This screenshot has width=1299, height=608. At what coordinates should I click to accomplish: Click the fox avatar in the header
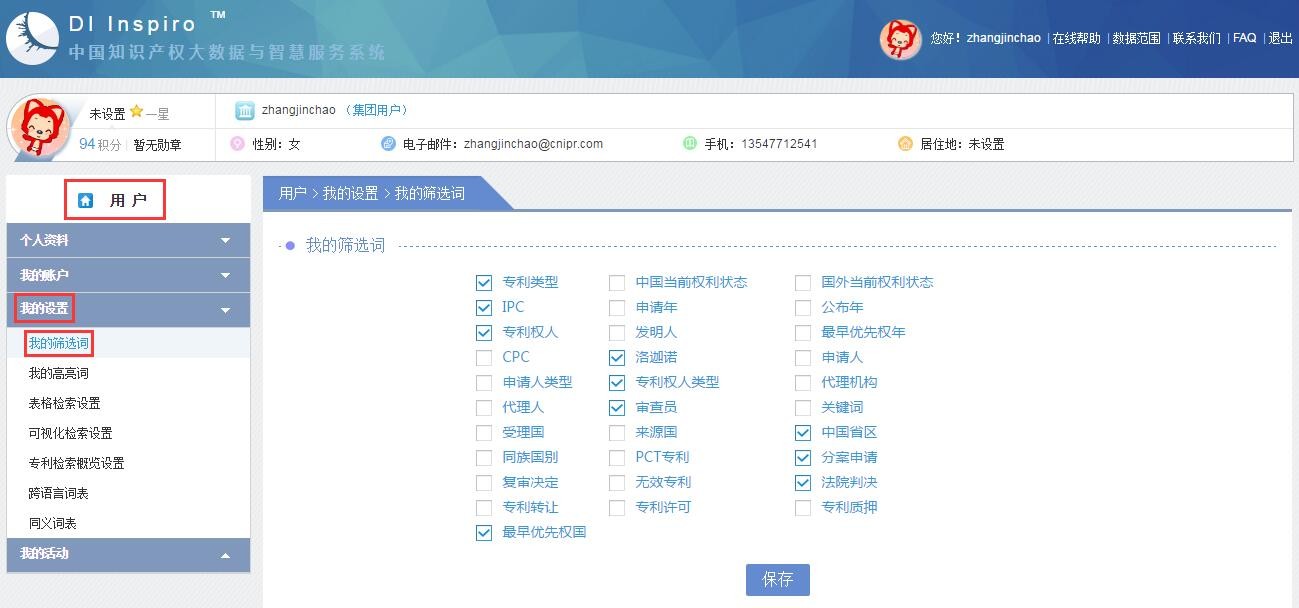pos(900,39)
